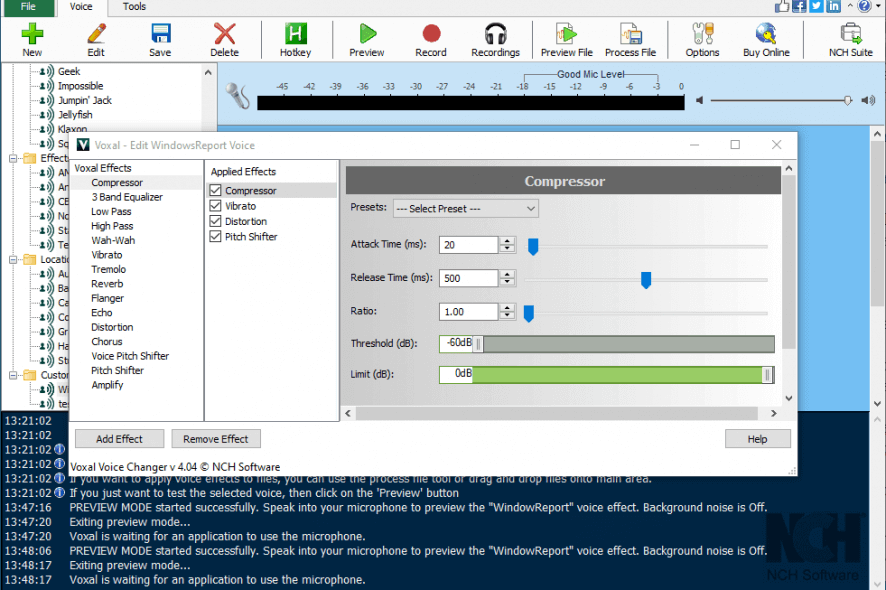The width and height of the screenshot is (886, 590).
Task: Click the Remove Effect button
Action: [x=216, y=439]
